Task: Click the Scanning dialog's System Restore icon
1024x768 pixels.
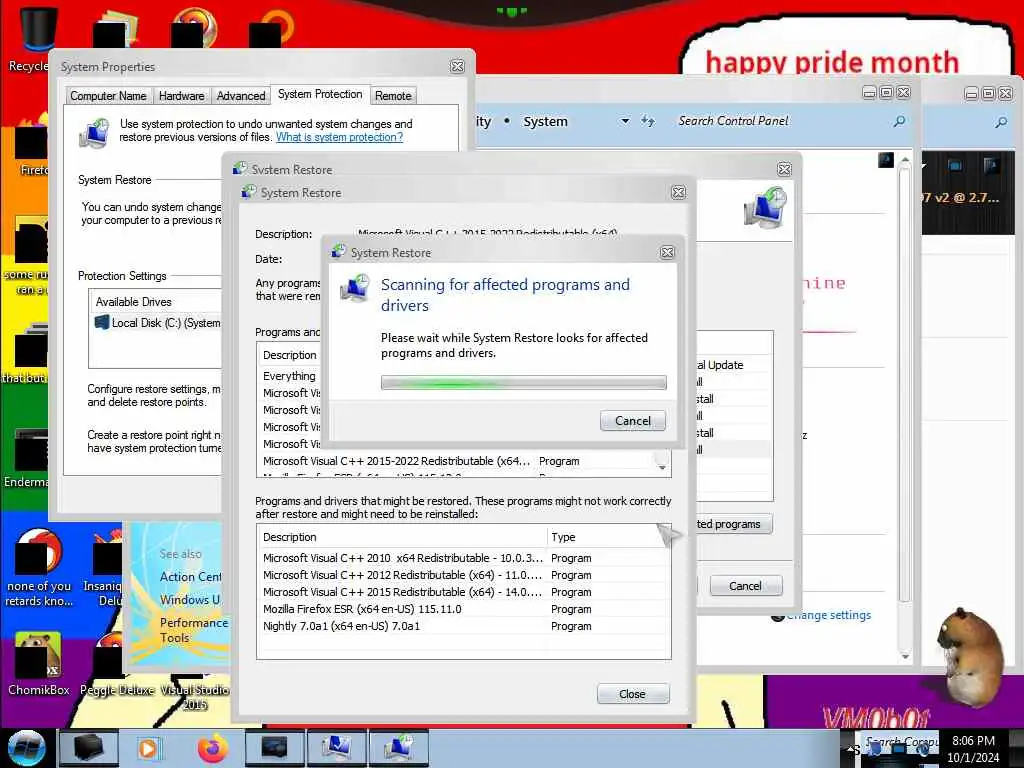Action: click(355, 287)
